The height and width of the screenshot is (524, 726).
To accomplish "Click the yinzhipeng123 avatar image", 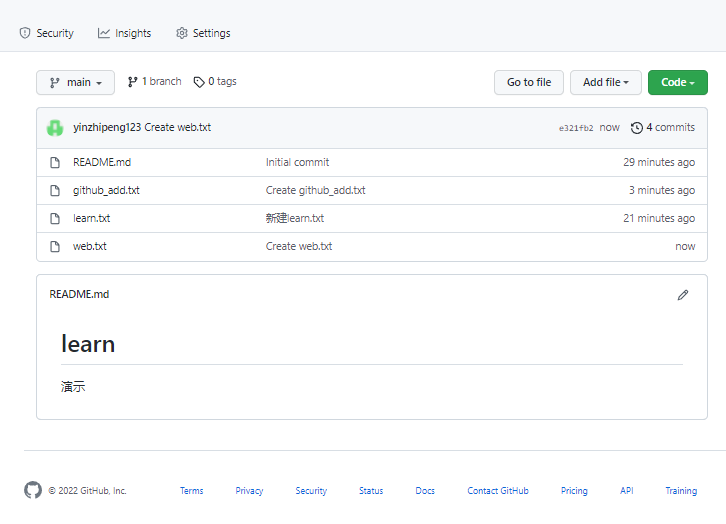I will click(55, 128).
